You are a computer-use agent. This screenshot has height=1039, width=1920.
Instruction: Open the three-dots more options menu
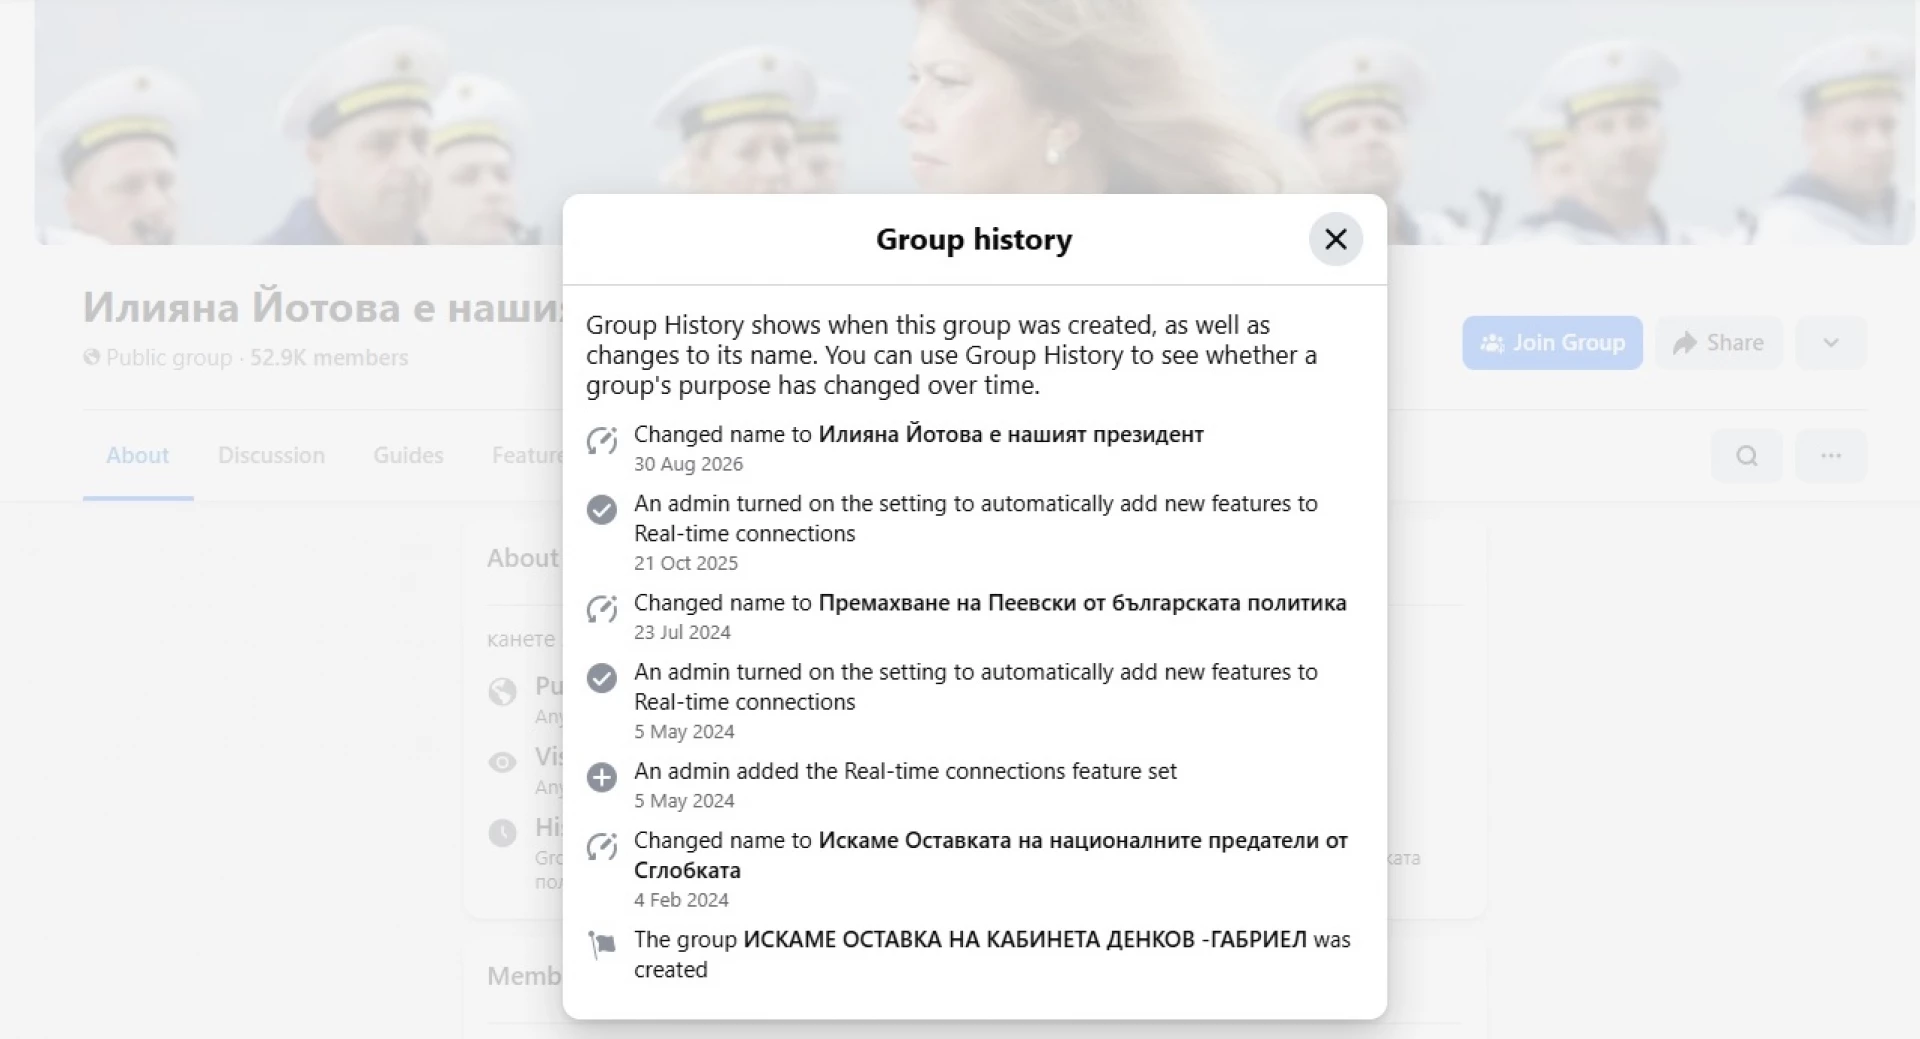[x=1830, y=456]
